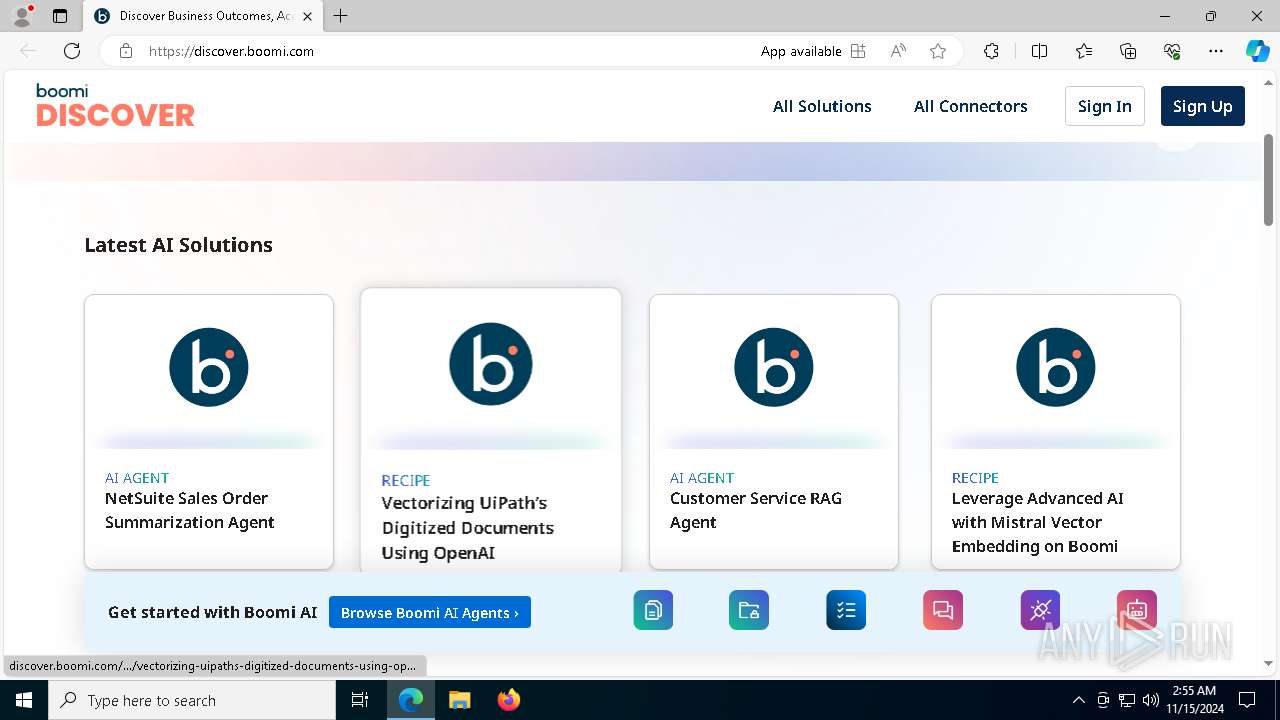This screenshot has height=720, width=1280.
Task: Click the Read aloud icon in address bar
Action: [898, 51]
